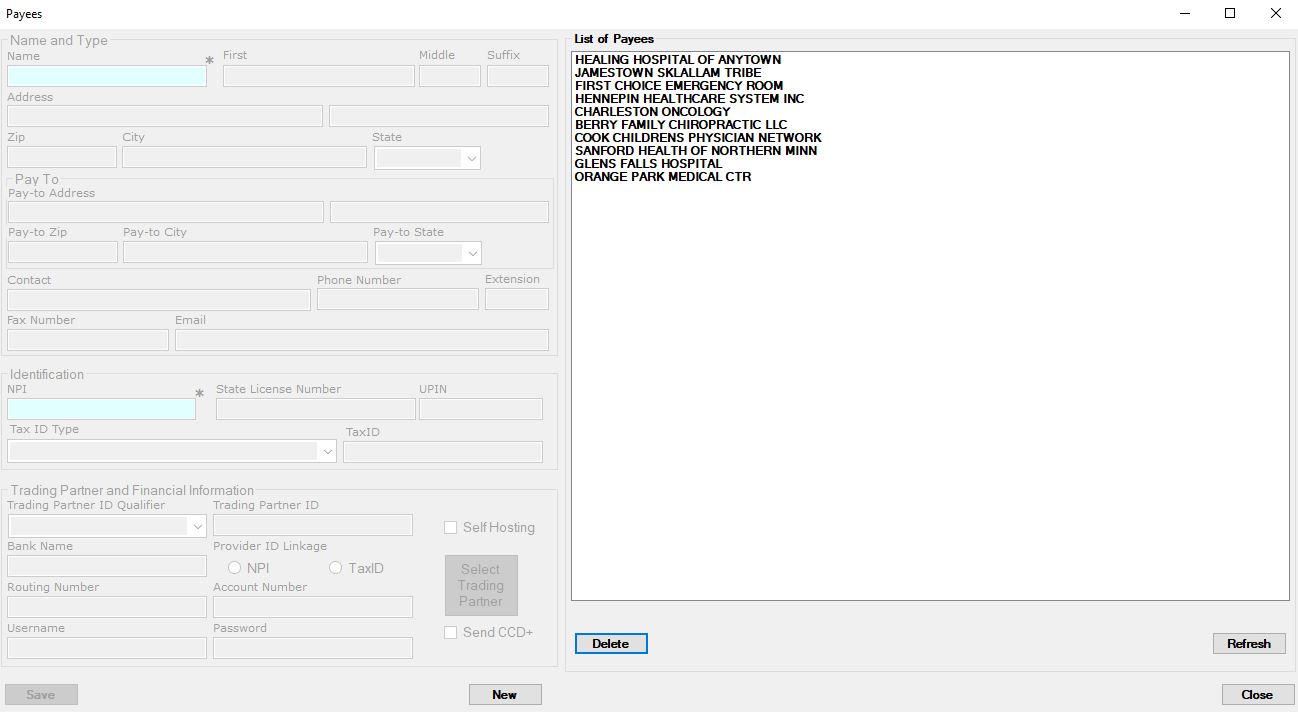Click the NPI input field
The image size is (1298, 712).
pos(102,409)
